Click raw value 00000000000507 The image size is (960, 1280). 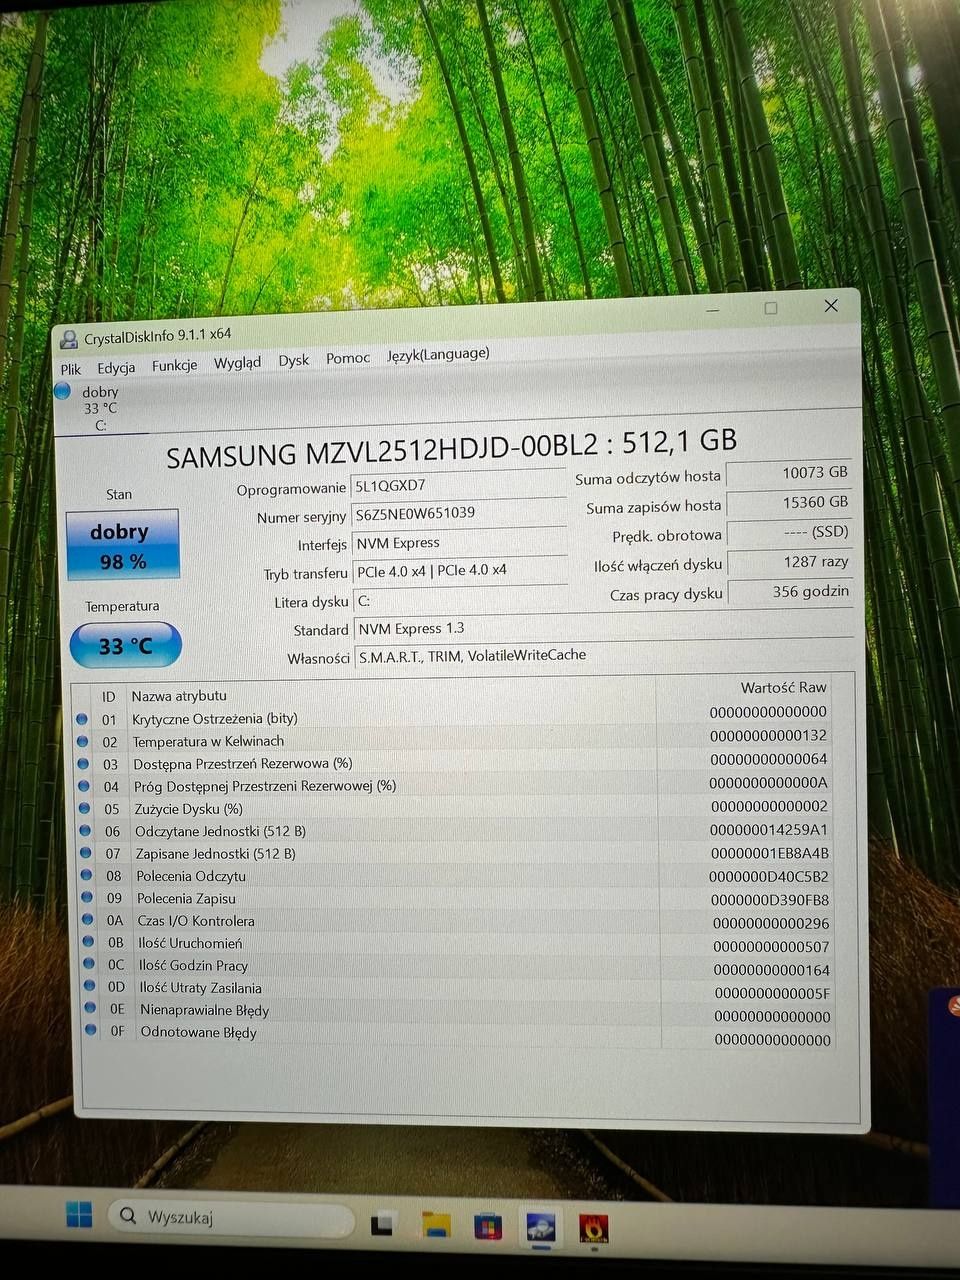tap(771, 947)
